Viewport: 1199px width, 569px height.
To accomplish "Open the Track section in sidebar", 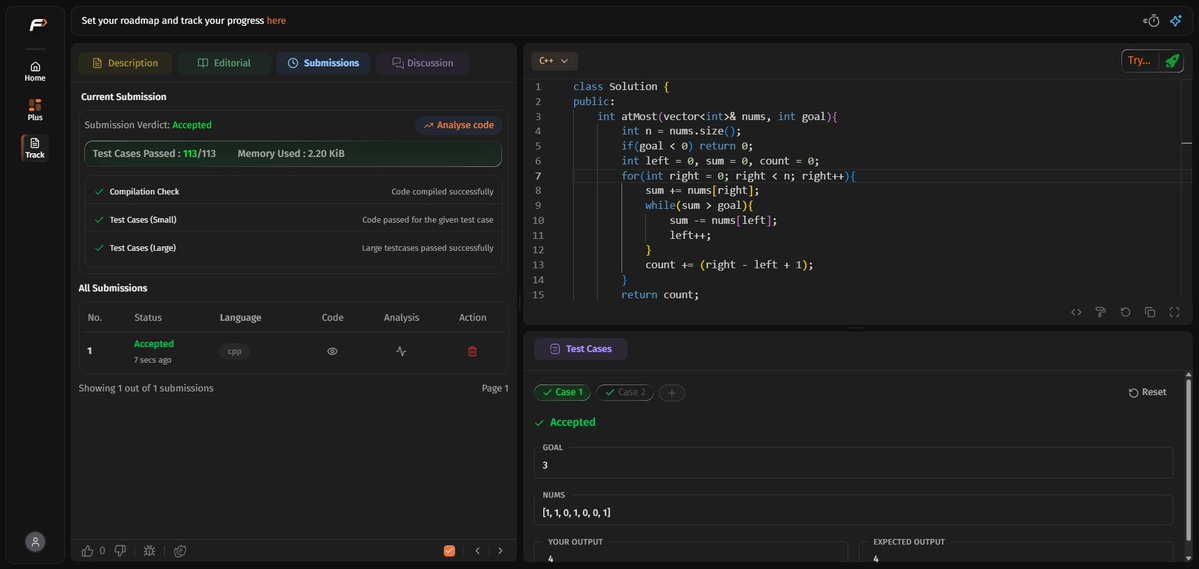I will click(x=35, y=148).
